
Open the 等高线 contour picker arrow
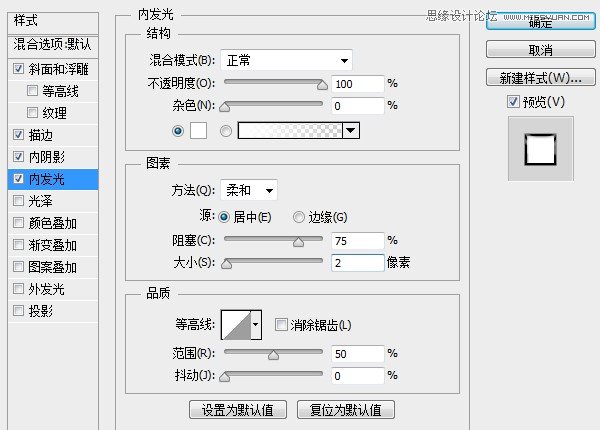click(x=256, y=325)
